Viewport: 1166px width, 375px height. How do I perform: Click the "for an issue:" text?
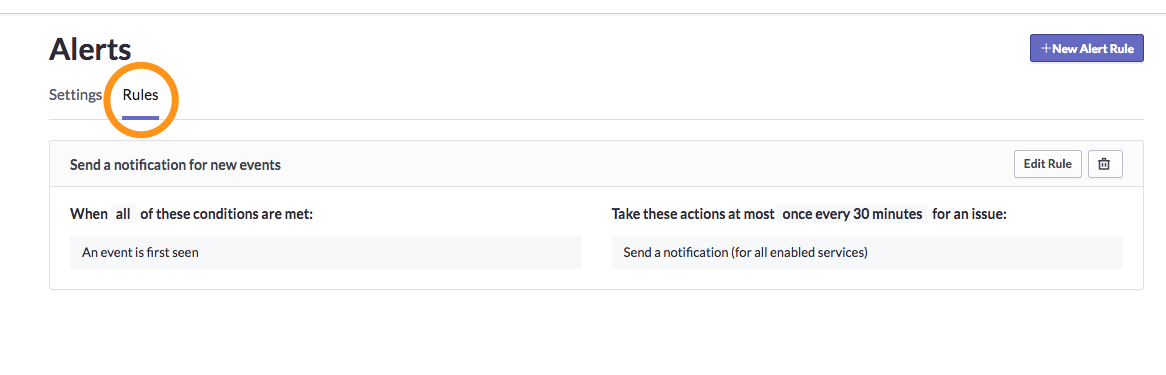[x=970, y=214]
